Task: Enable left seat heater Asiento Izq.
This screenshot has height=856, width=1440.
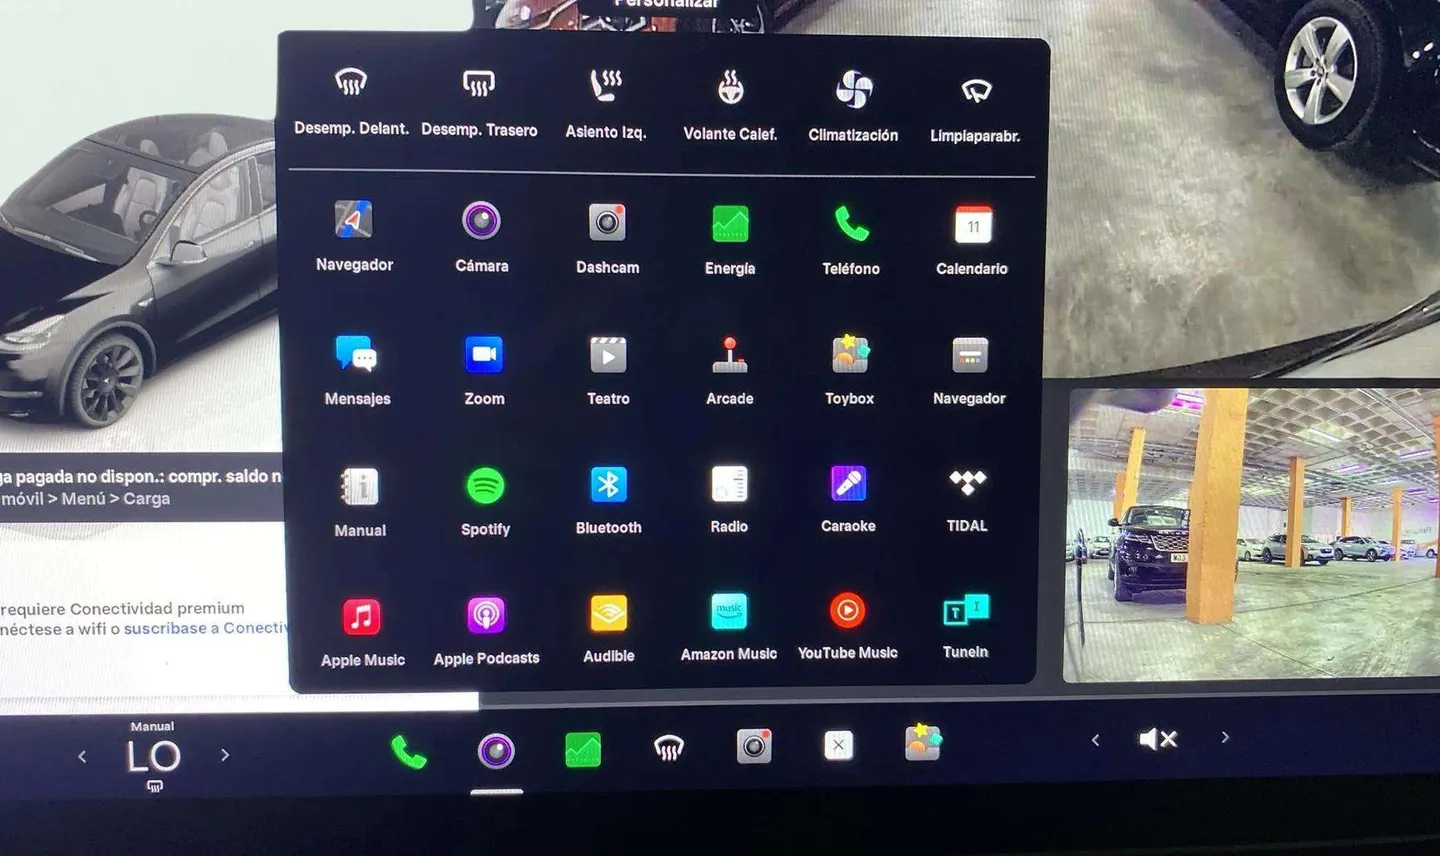Action: click(x=606, y=88)
